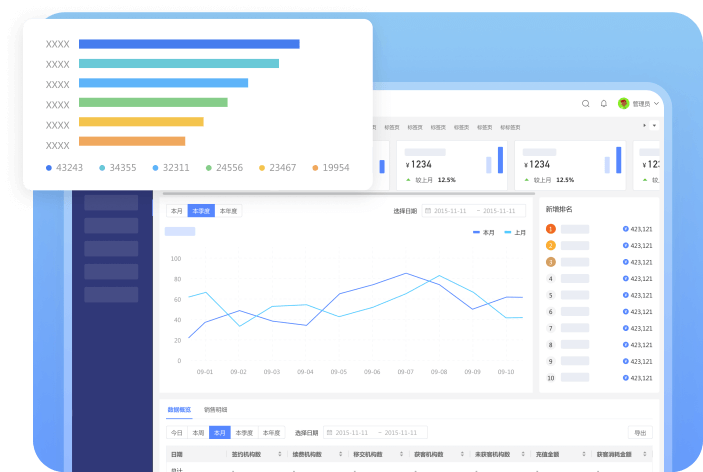Expand the 管理员 user dropdown
Viewport: 703px width, 472px height.
(656, 104)
